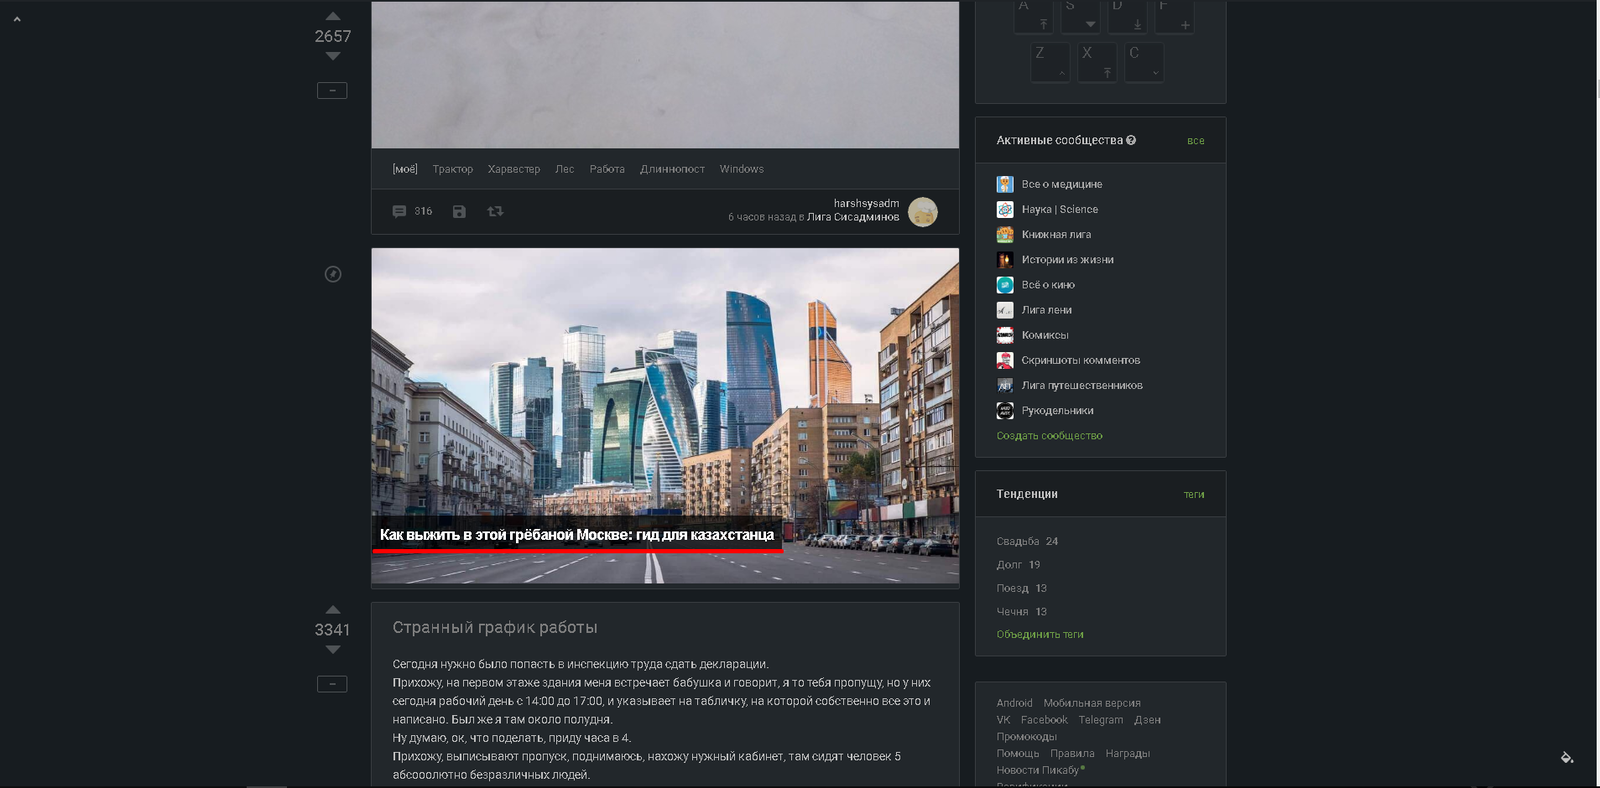The width and height of the screenshot is (1600, 788).
Task: Select the Харвестер tag
Action: [x=514, y=169]
